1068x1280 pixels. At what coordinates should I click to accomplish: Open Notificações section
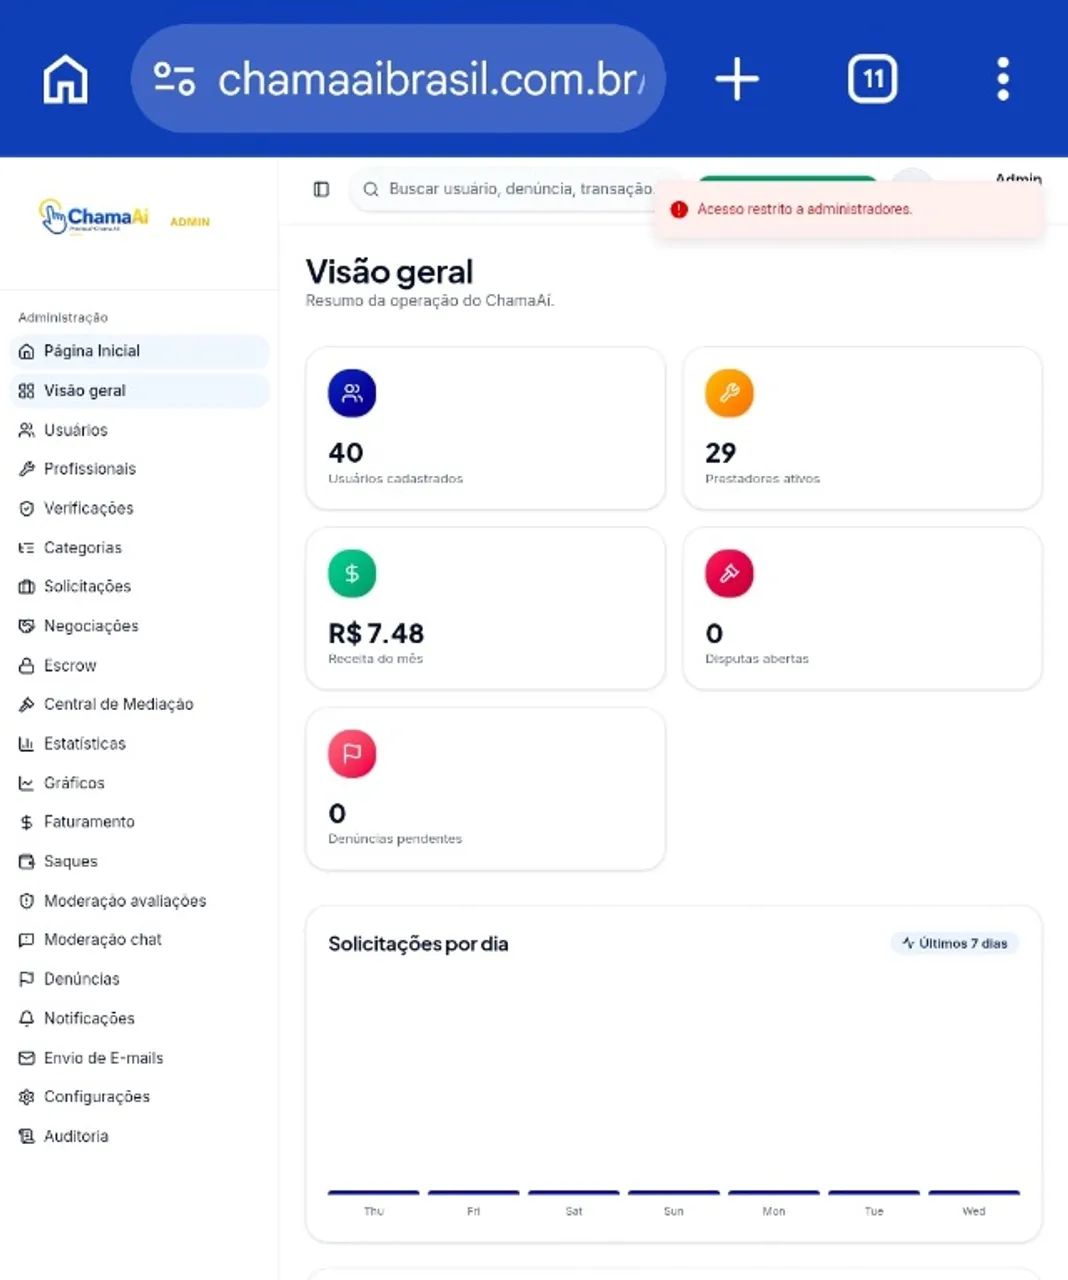pyautogui.click(x=140, y=1018)
